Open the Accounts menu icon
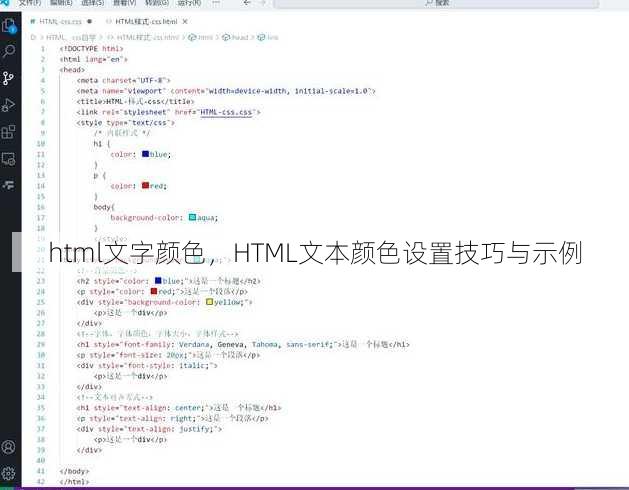This screenshot has width=629, height=490. click(x=8, y=447)
